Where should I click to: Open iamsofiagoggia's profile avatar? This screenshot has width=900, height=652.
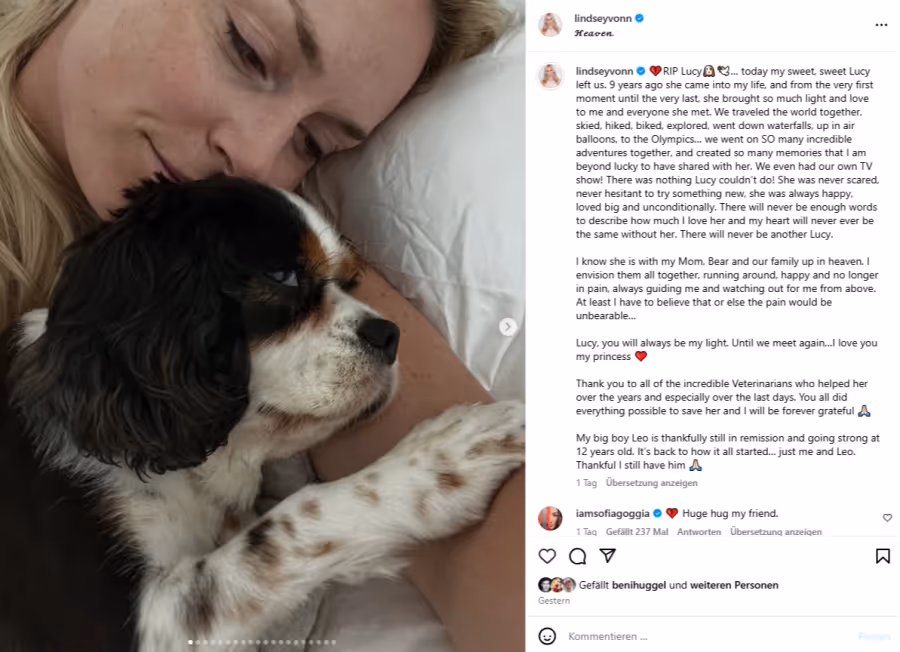coord(550,518)
